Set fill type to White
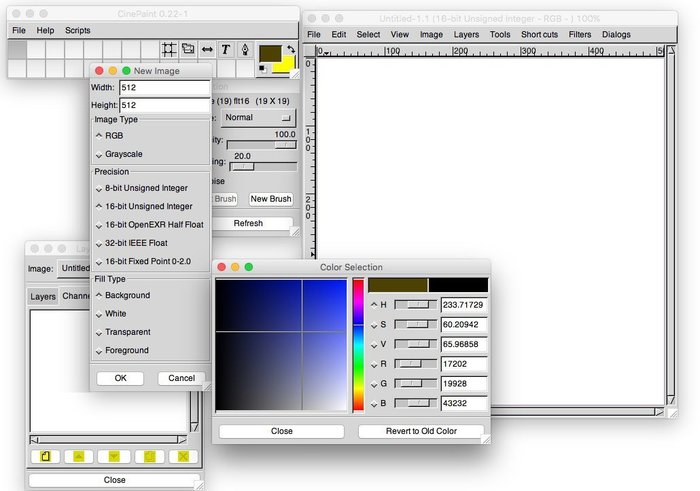The width and height of the screenshot is (700, 491). 111,314
